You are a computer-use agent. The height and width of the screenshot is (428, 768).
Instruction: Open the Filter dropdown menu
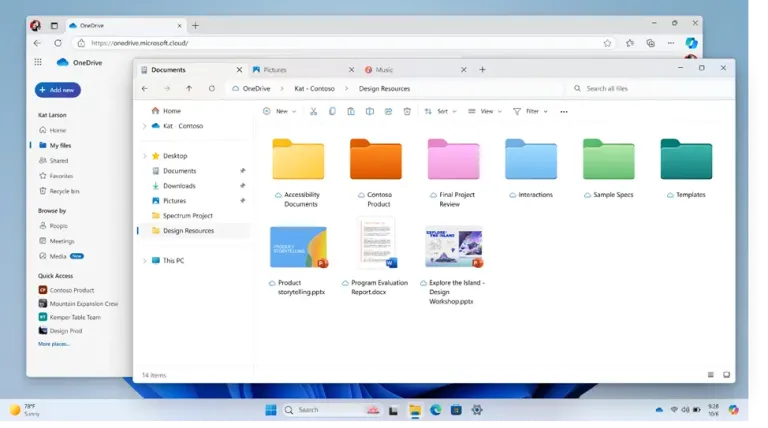(x=530, y=112)
